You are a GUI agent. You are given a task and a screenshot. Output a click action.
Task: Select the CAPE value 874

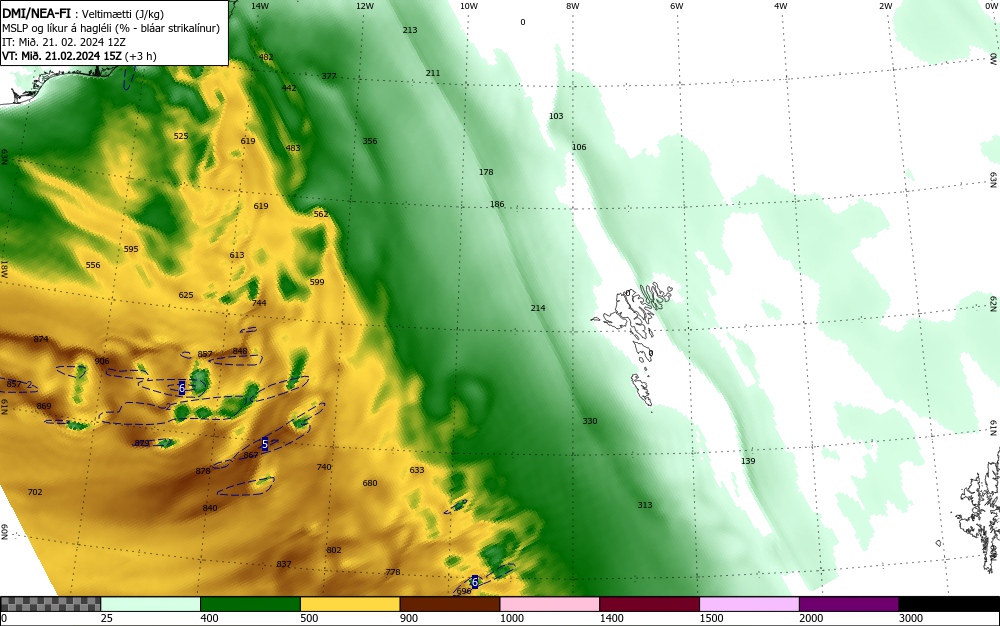tap(41, 338)
